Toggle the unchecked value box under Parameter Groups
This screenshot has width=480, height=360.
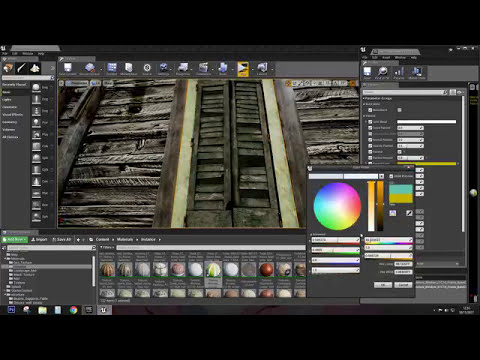pos(399,110)
